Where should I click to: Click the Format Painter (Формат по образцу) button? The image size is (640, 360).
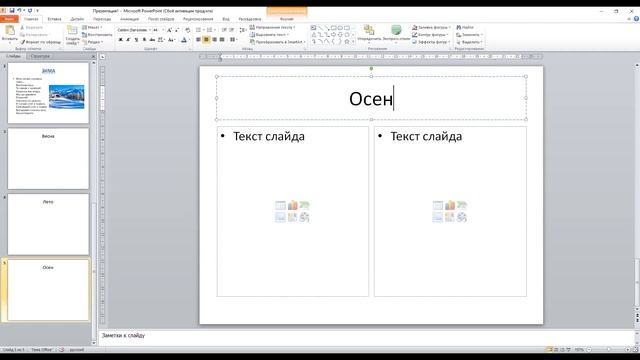(41, 42)
